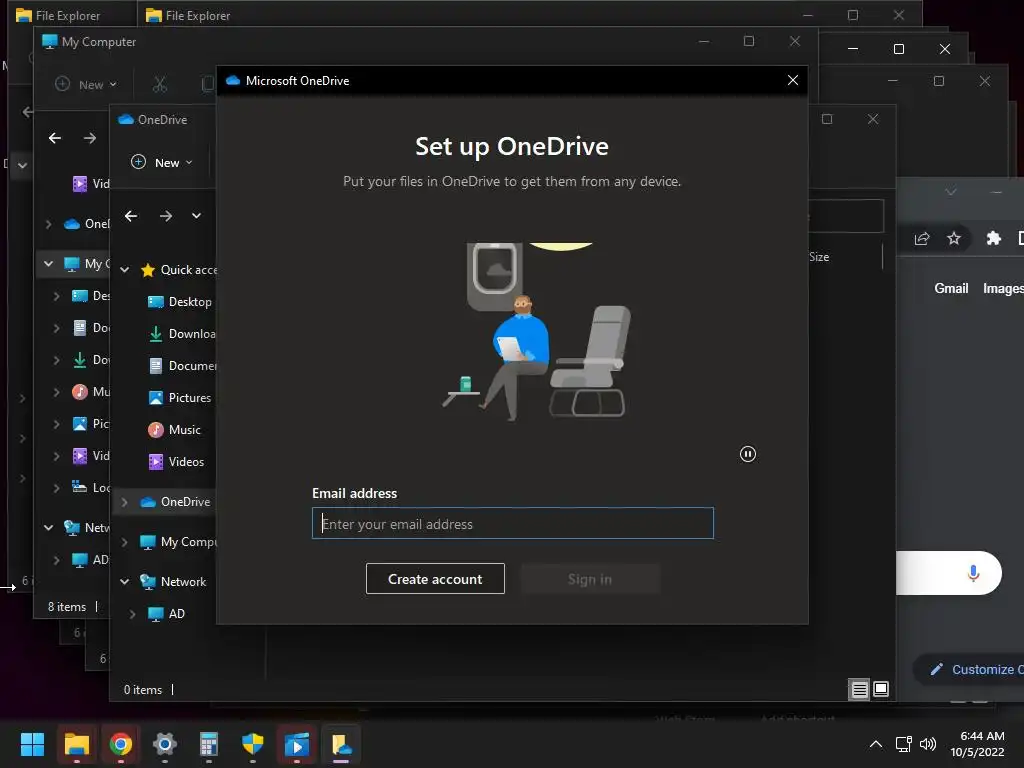Expand the OneDrive node in navigation tree
The height and width of the screenshot is (768, 1024).
tap(125, 502)
